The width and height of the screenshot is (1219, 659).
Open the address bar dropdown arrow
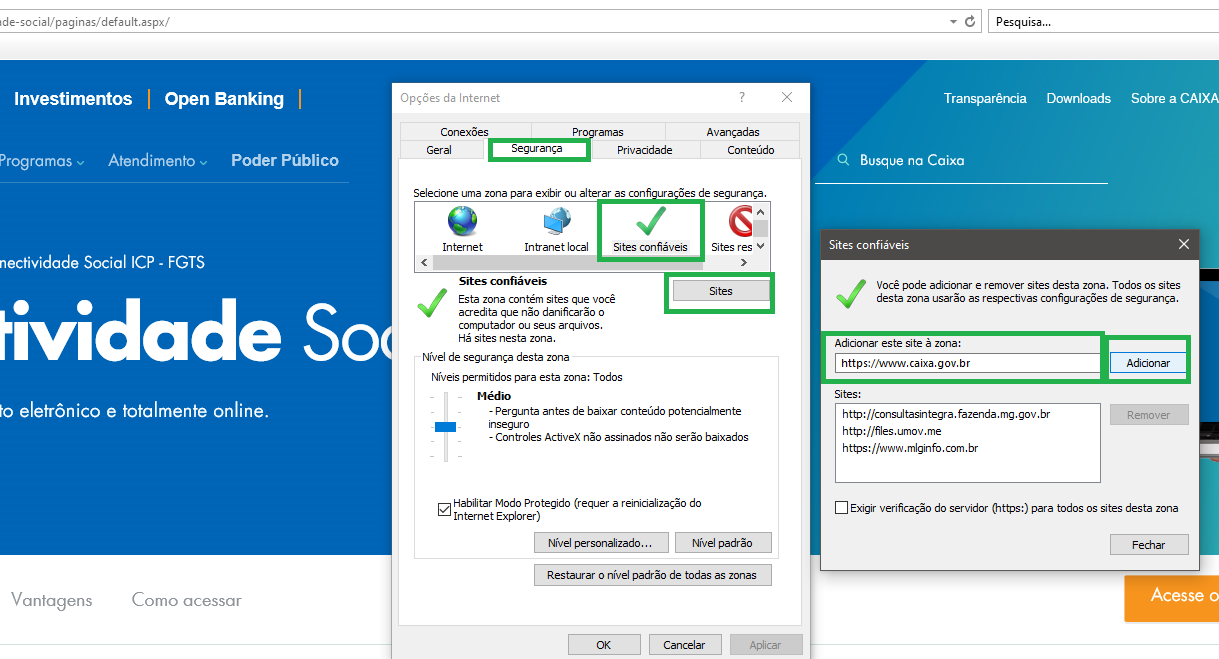[x=953, y=21]
